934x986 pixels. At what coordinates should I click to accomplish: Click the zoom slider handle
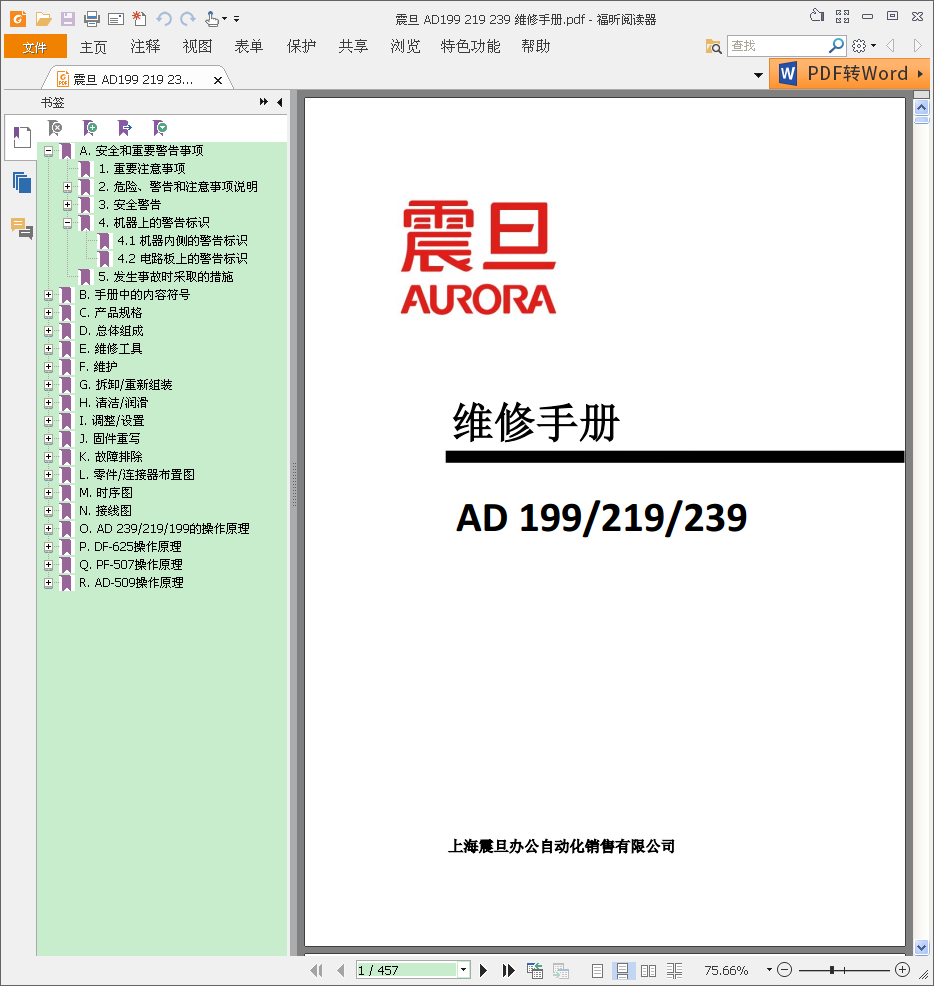click(832, 970)
